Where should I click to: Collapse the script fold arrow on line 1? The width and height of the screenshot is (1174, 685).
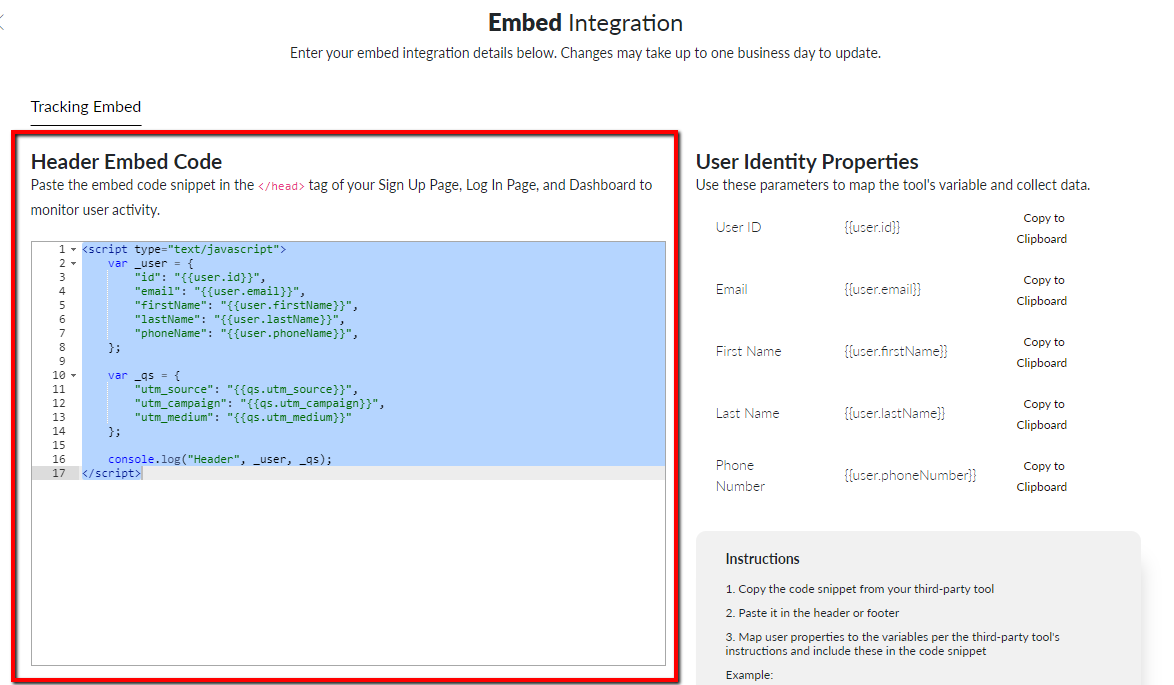tap(73, 249)
